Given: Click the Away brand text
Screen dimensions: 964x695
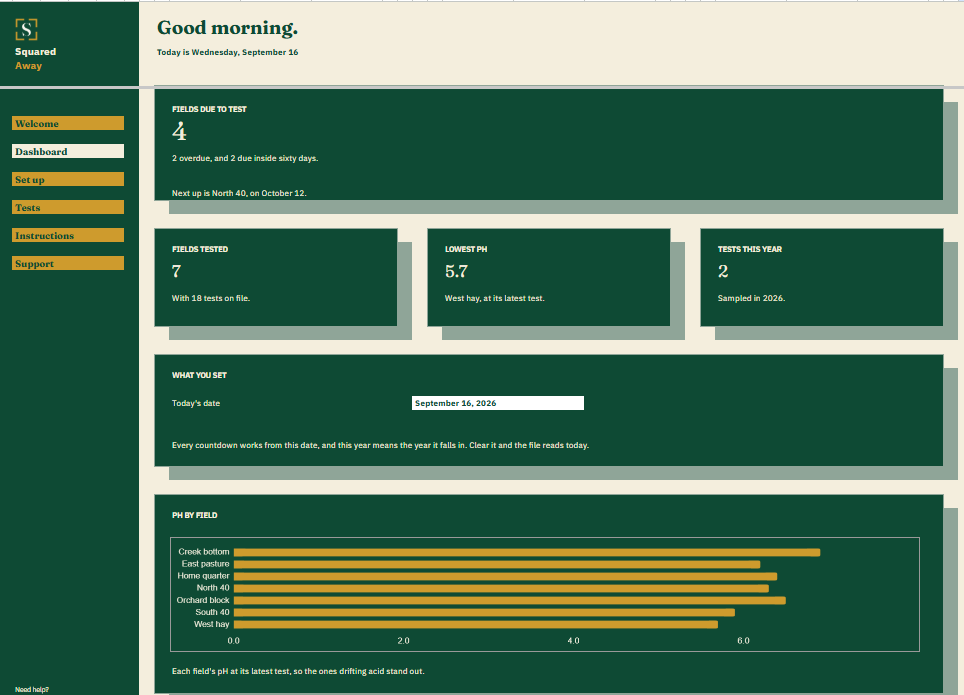Looking at the screenshot, I should click(28, 66).
